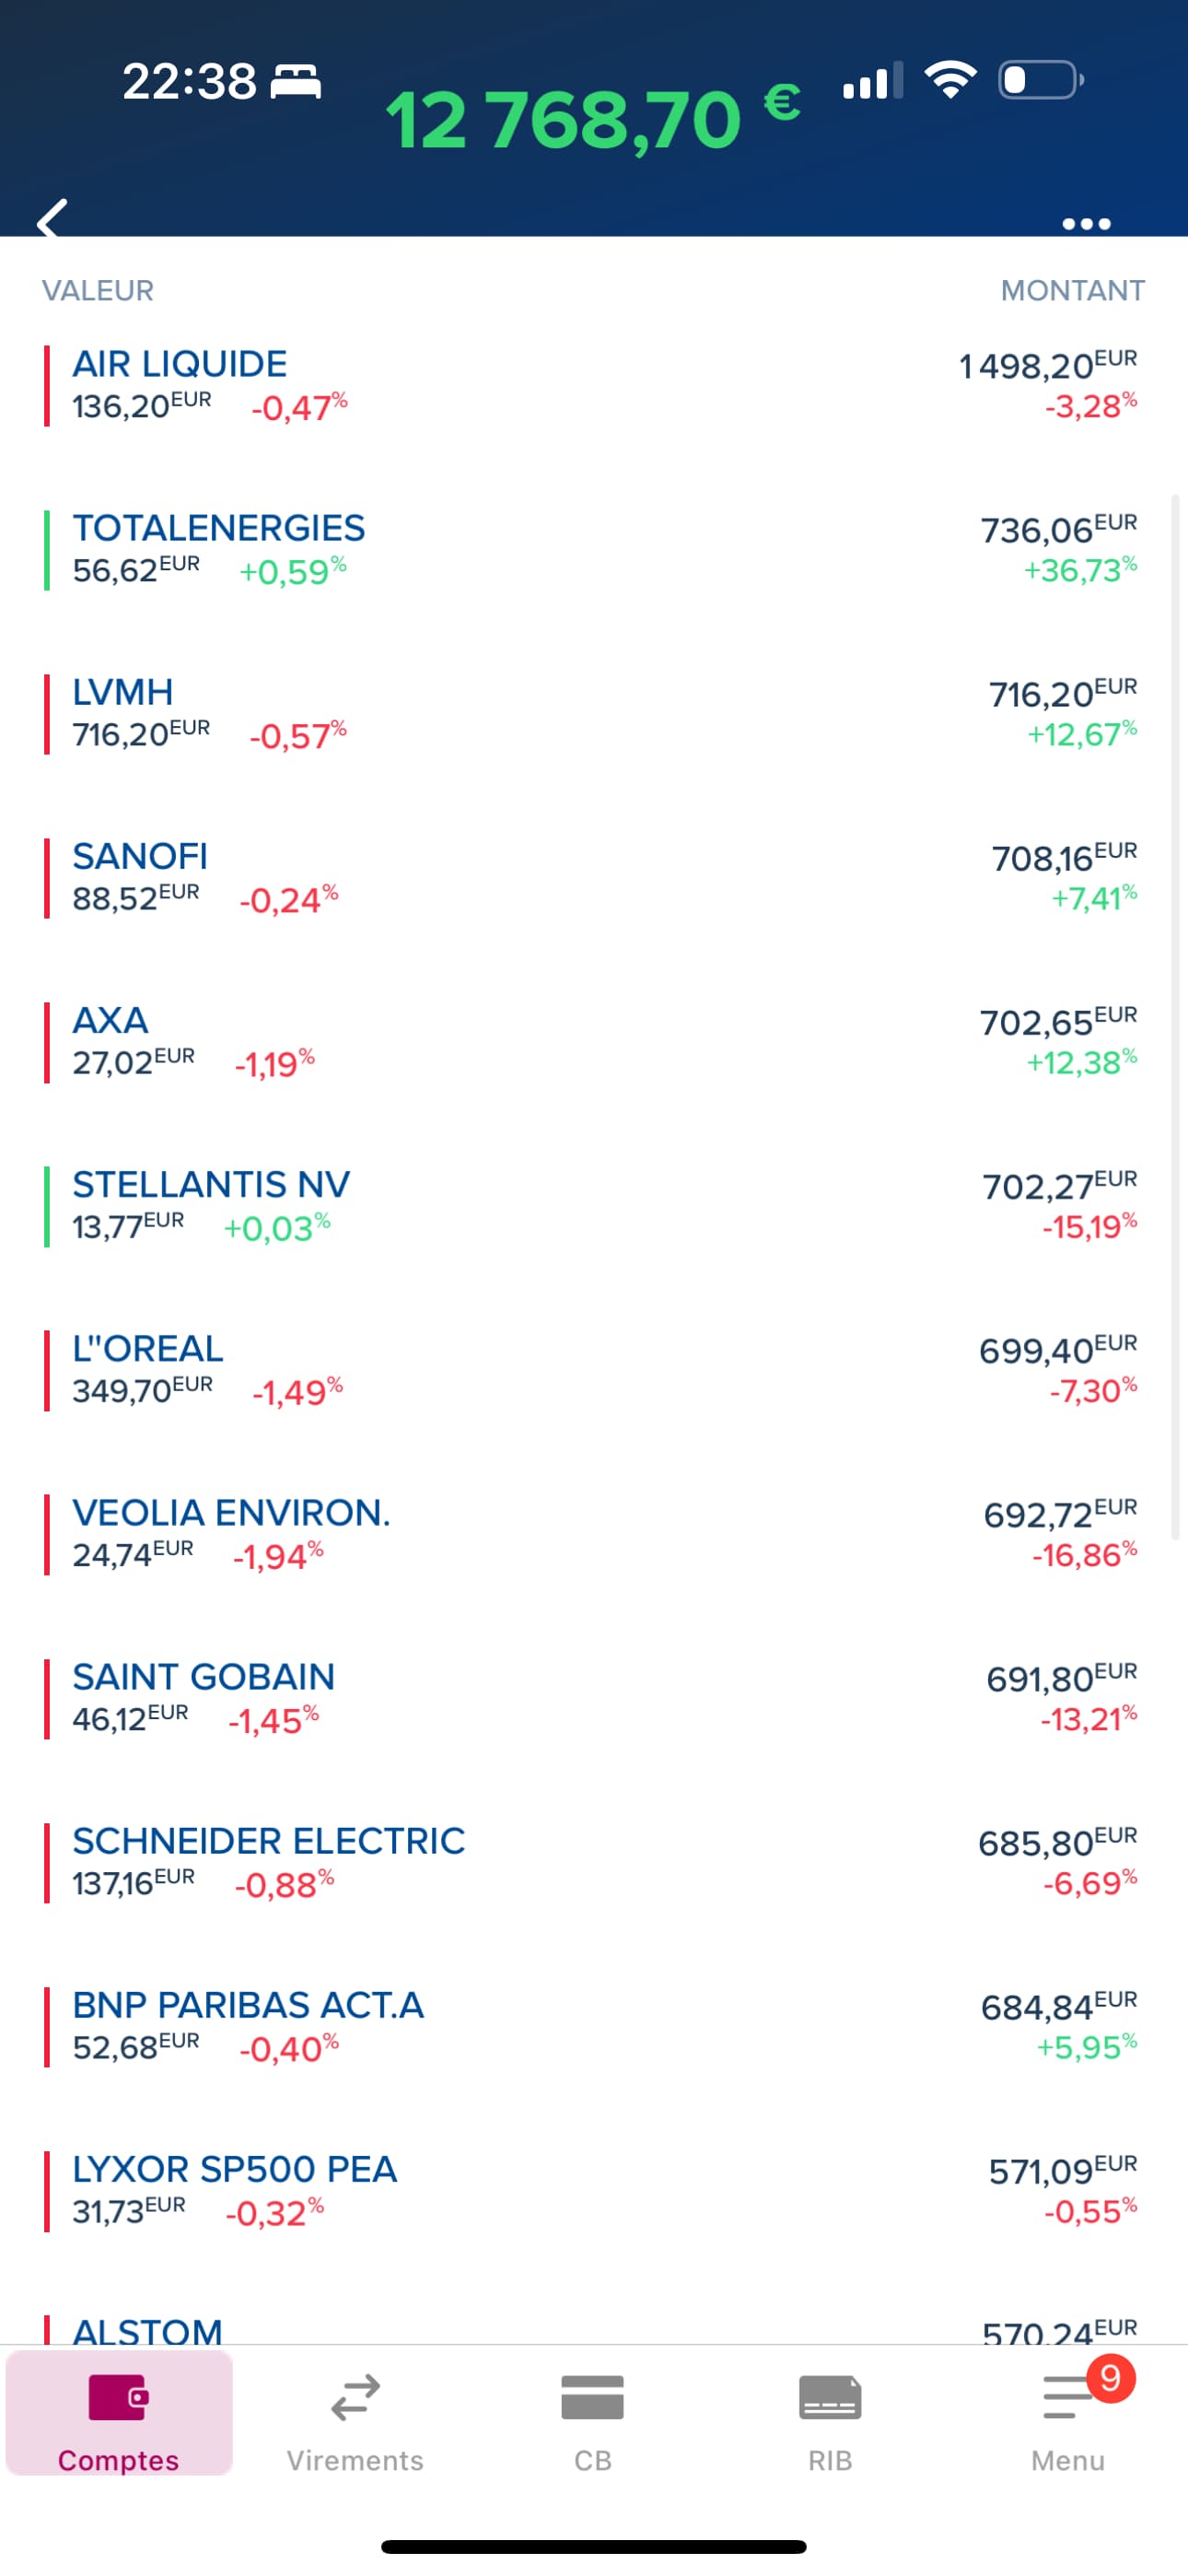Tap the 12 768,70 € total balance
1188x2576 pixels.
593,119
